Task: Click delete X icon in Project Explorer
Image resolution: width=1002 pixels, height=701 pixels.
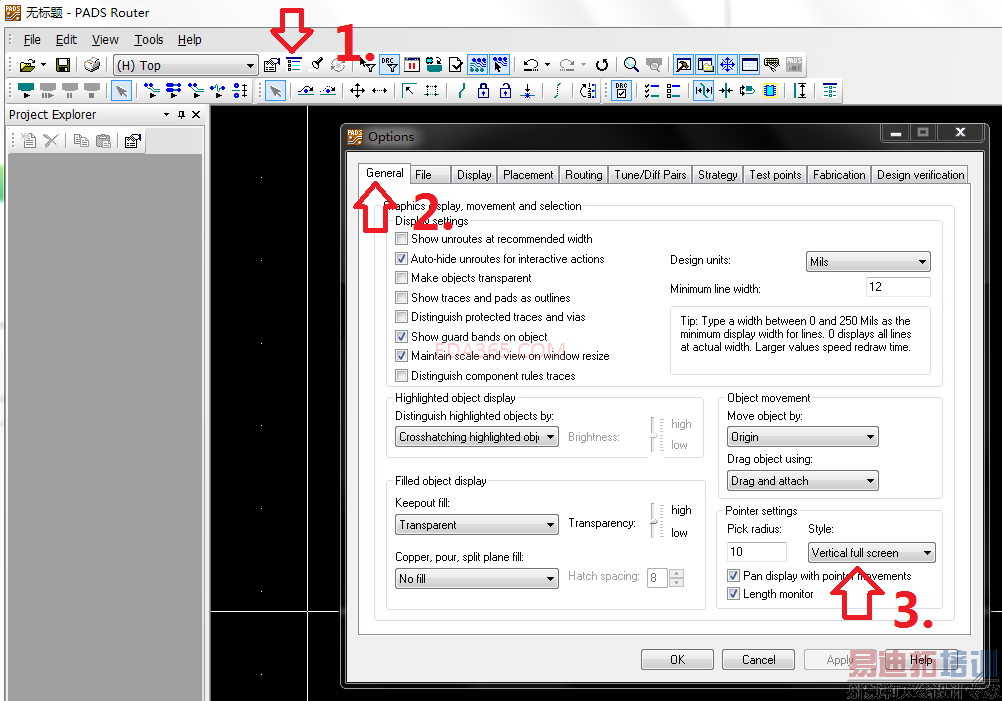Action: tap(51, 141)
